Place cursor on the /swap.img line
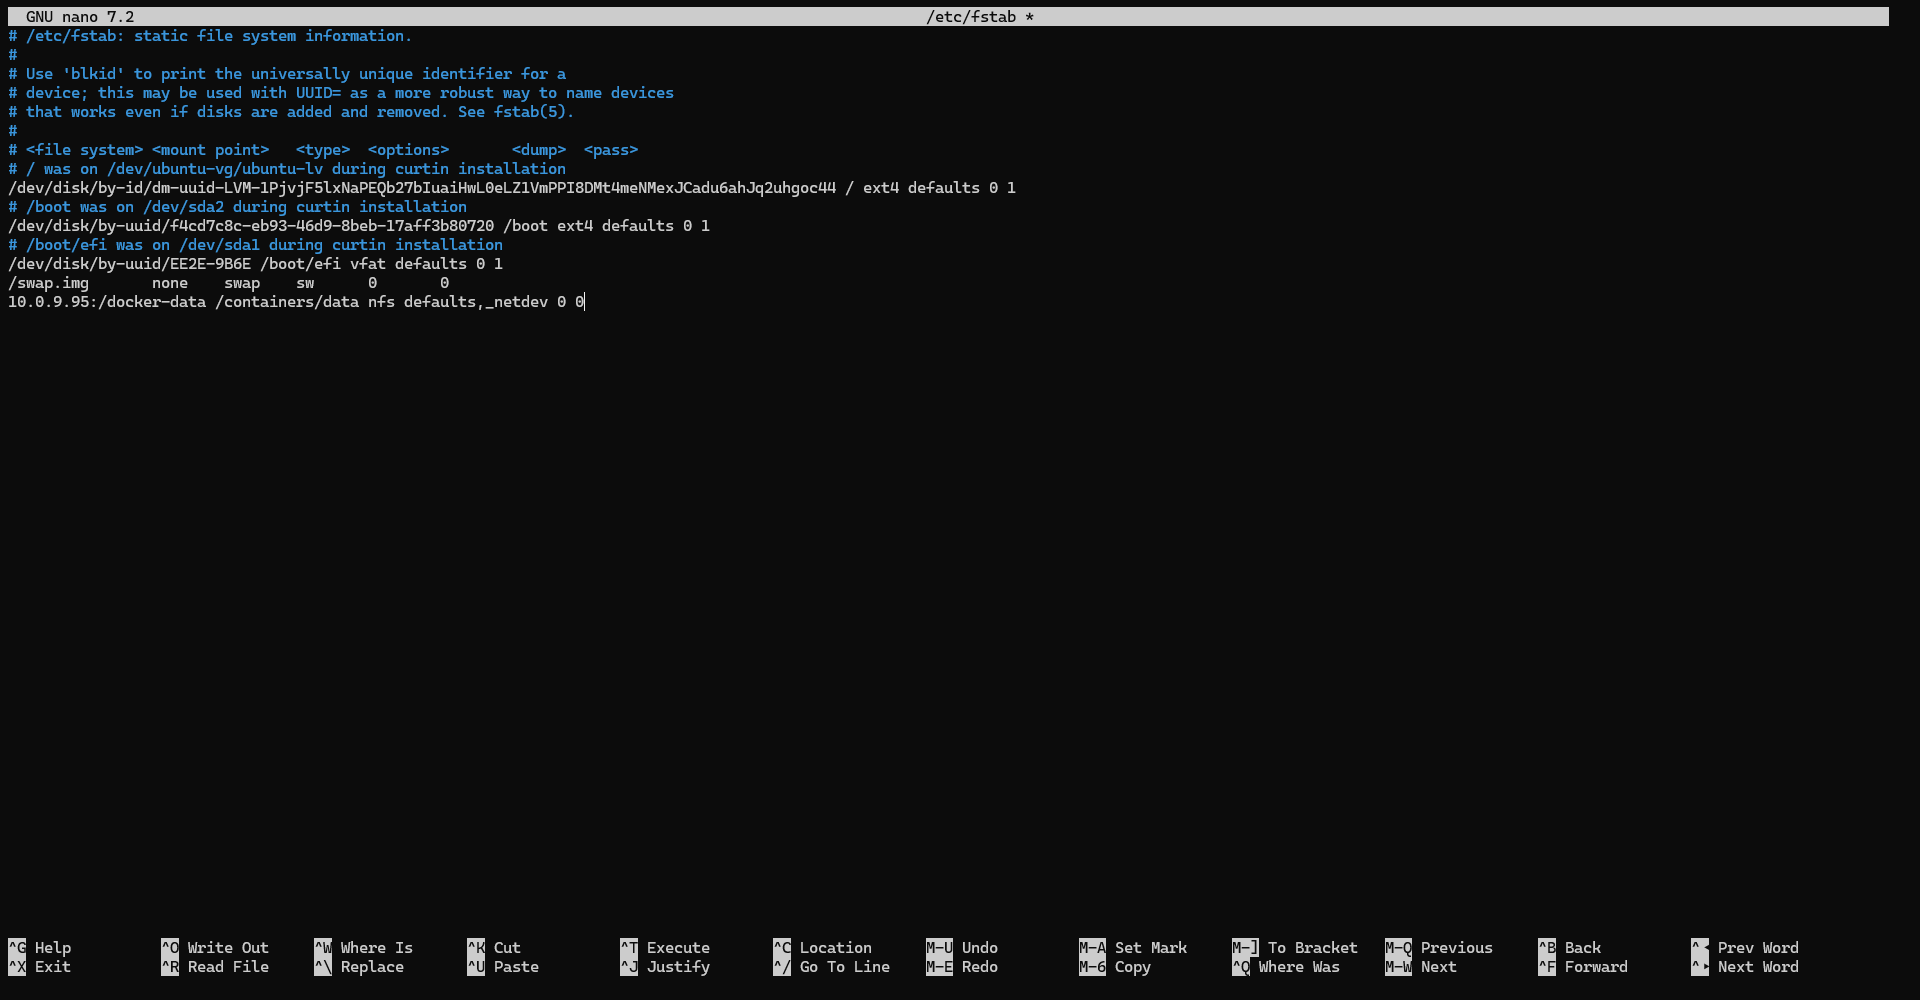Image resolution: width=1920 pixels, height=1000 pixels. (x=48, y=283)
